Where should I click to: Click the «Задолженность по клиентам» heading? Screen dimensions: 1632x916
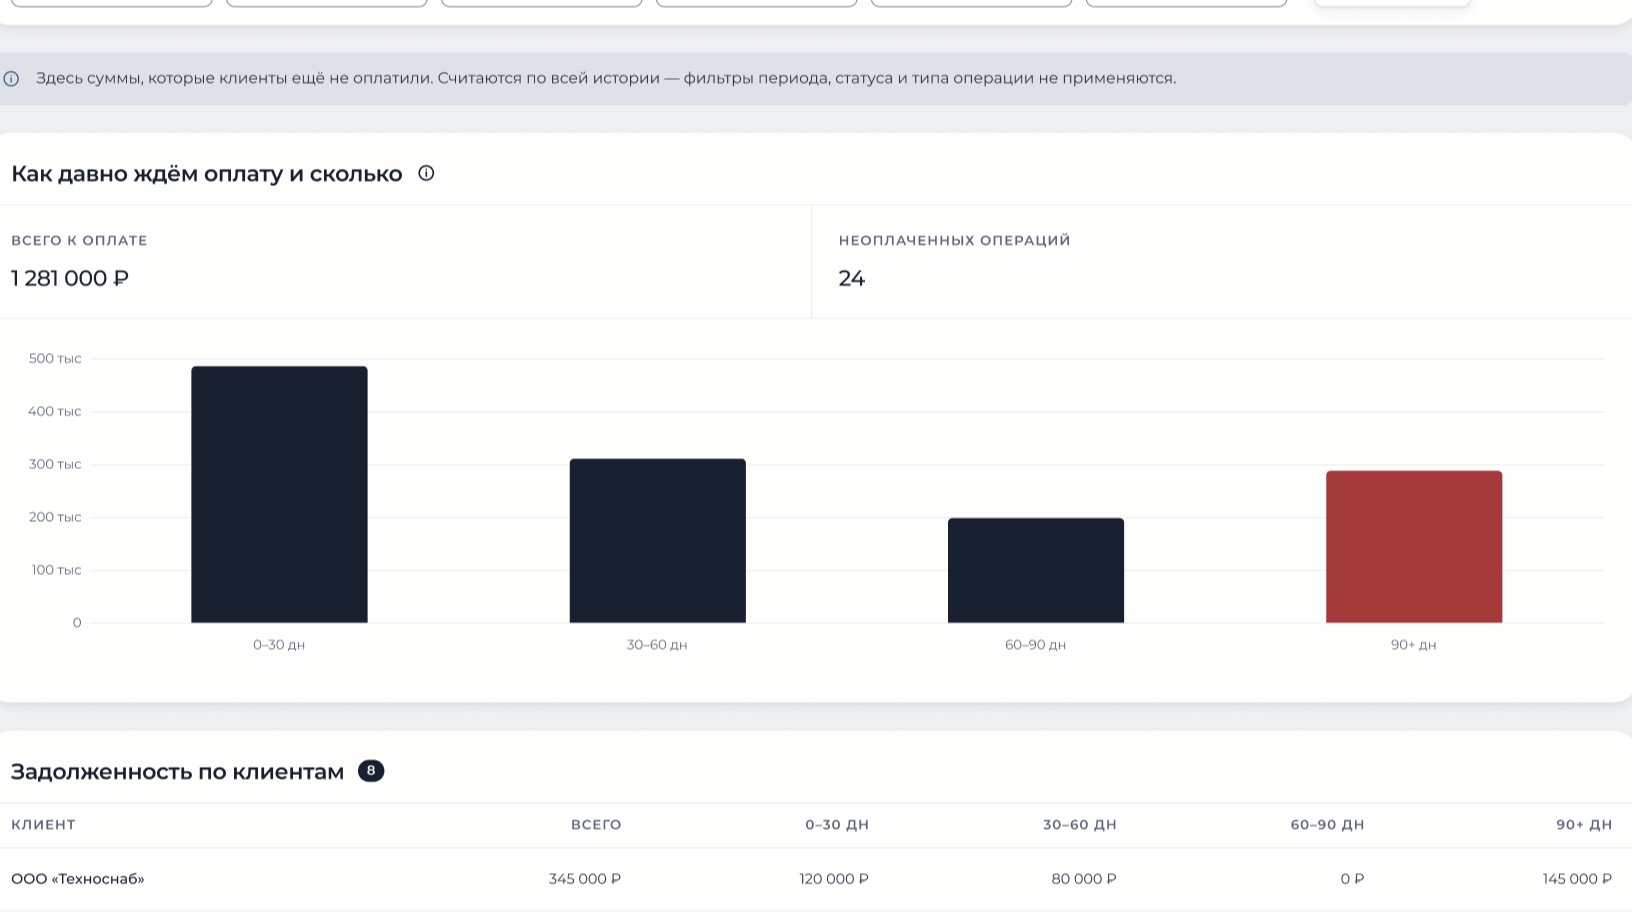click(x=177, y=772)
